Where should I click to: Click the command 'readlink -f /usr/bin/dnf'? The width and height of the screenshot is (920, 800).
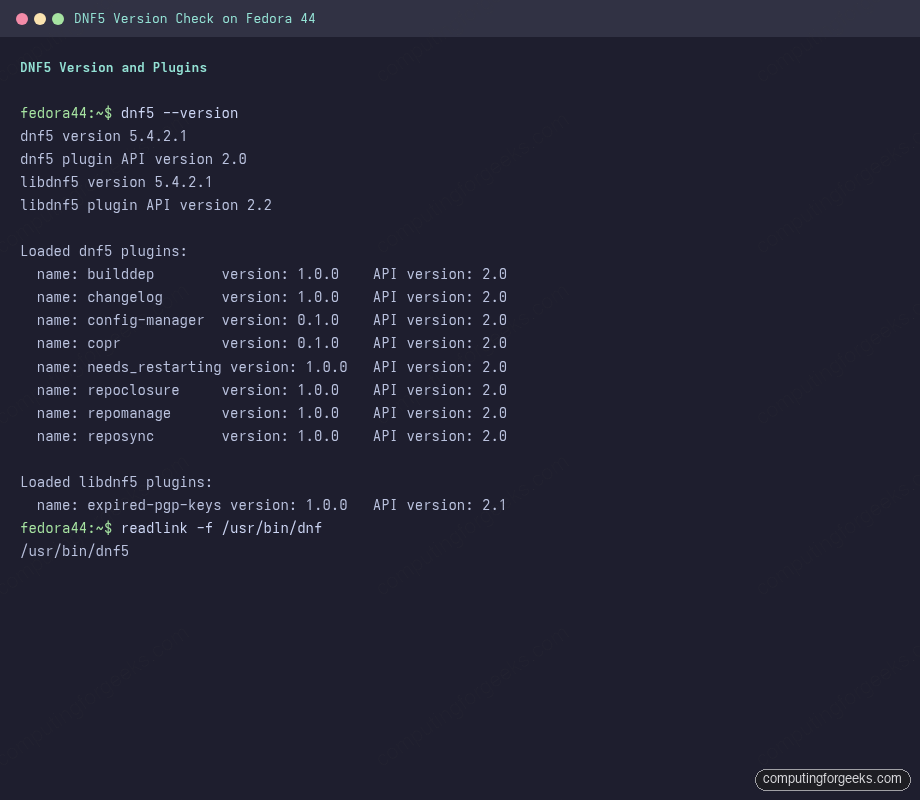pyautogui.click(x=222, y=528)
